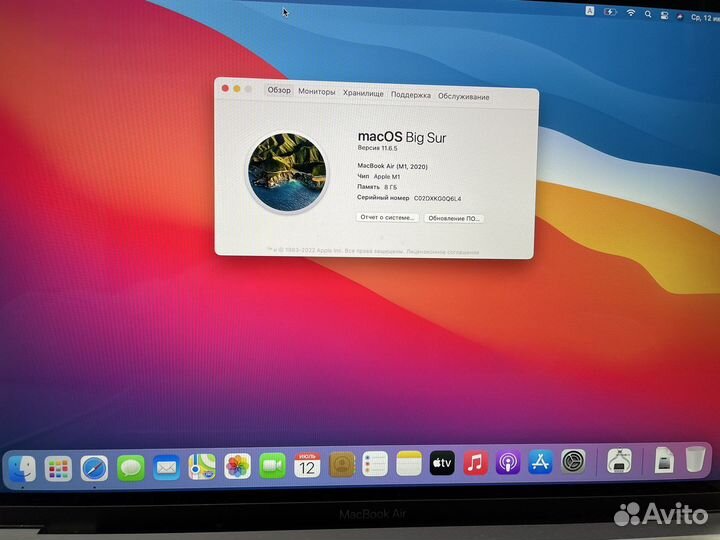Click the Wi-Fi status icon
Viewport: 720px width, 540px height.
(x=631, y=13)
